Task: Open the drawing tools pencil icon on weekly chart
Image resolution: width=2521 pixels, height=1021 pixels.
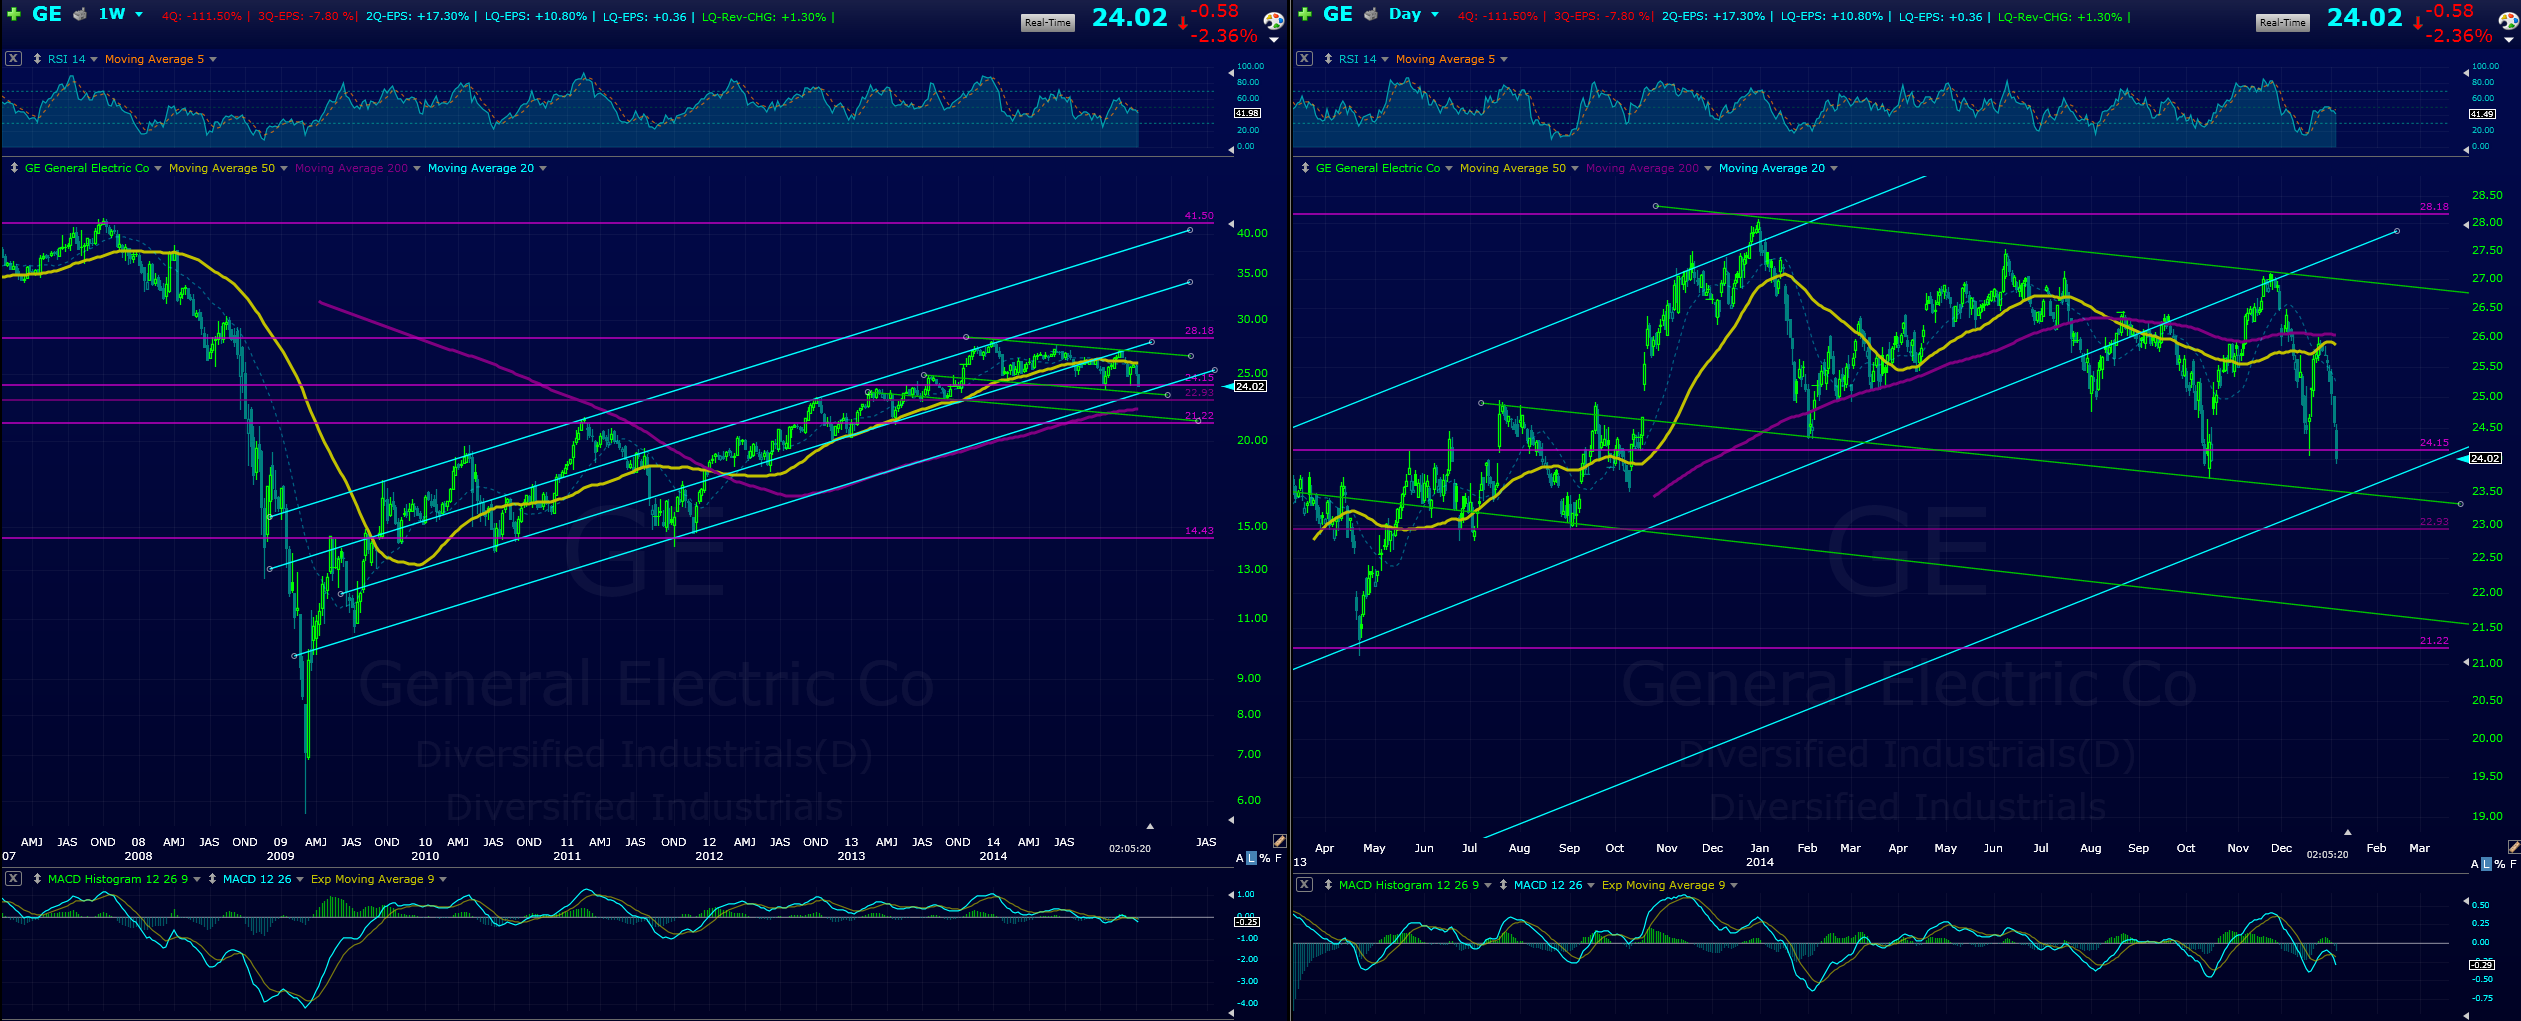Action: 1279,841
